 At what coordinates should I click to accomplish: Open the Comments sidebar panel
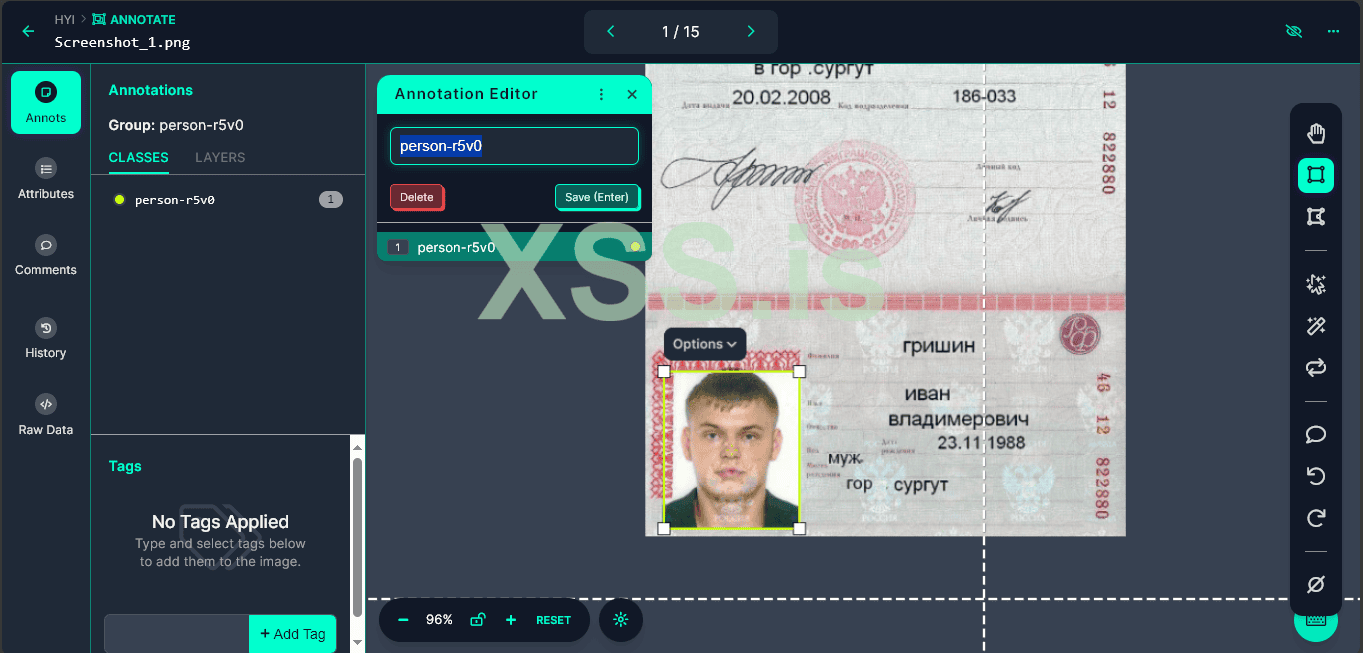[x=46, y=255]
